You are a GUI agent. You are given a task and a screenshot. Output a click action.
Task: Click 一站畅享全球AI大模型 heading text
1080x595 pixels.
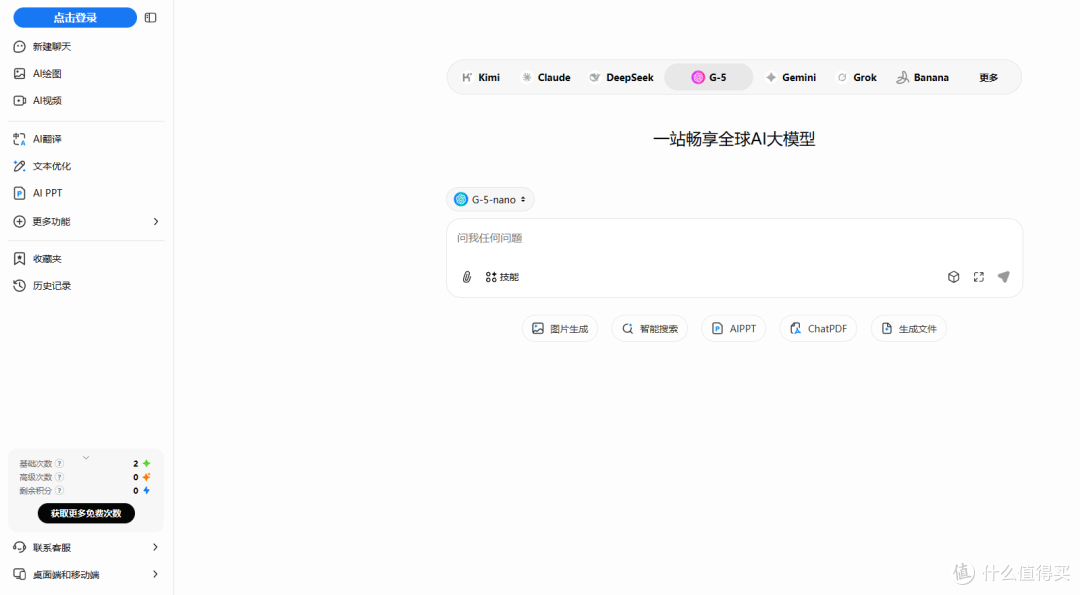[x=734, y=139]
